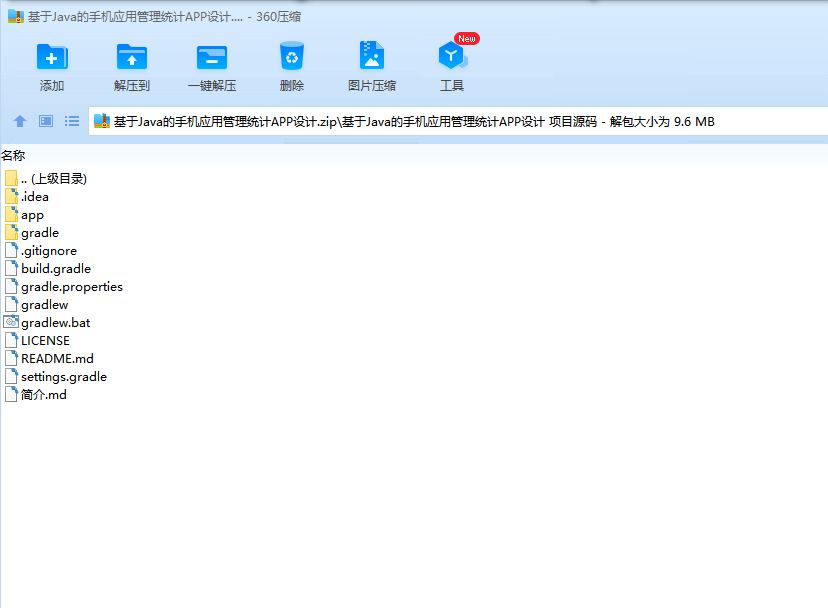Click the 添加 (Add) toolbar icon
Image resolution: width=828 pixels, height=608 pixels.
[x=52, y=57]
